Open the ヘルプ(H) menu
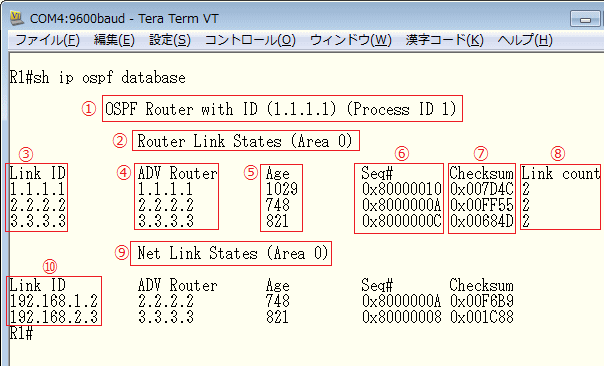Screen dimensions: 604x366 525,40
